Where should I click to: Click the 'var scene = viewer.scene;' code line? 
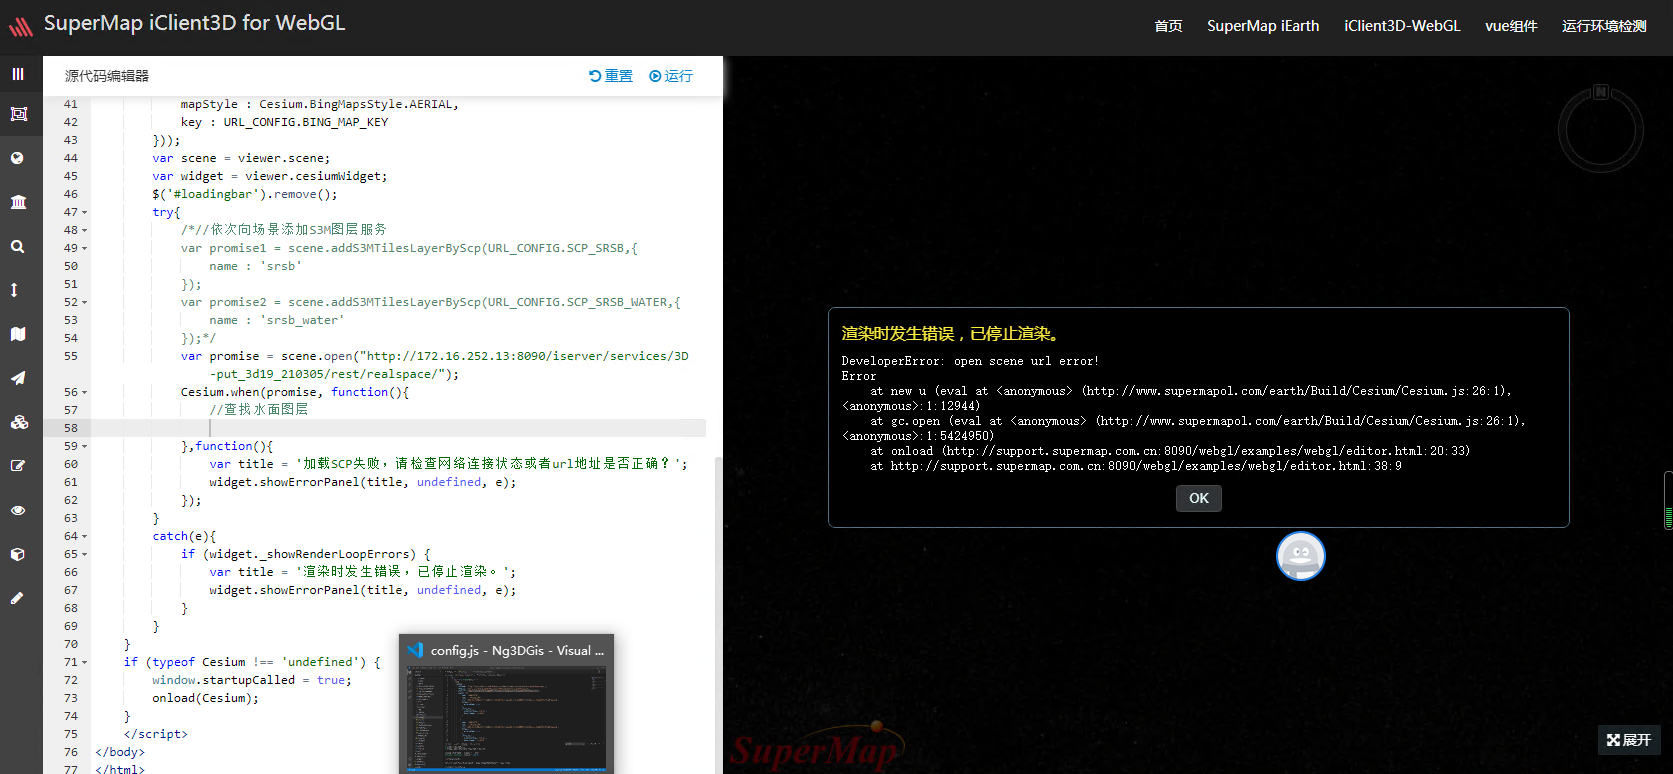coord(241,158)
